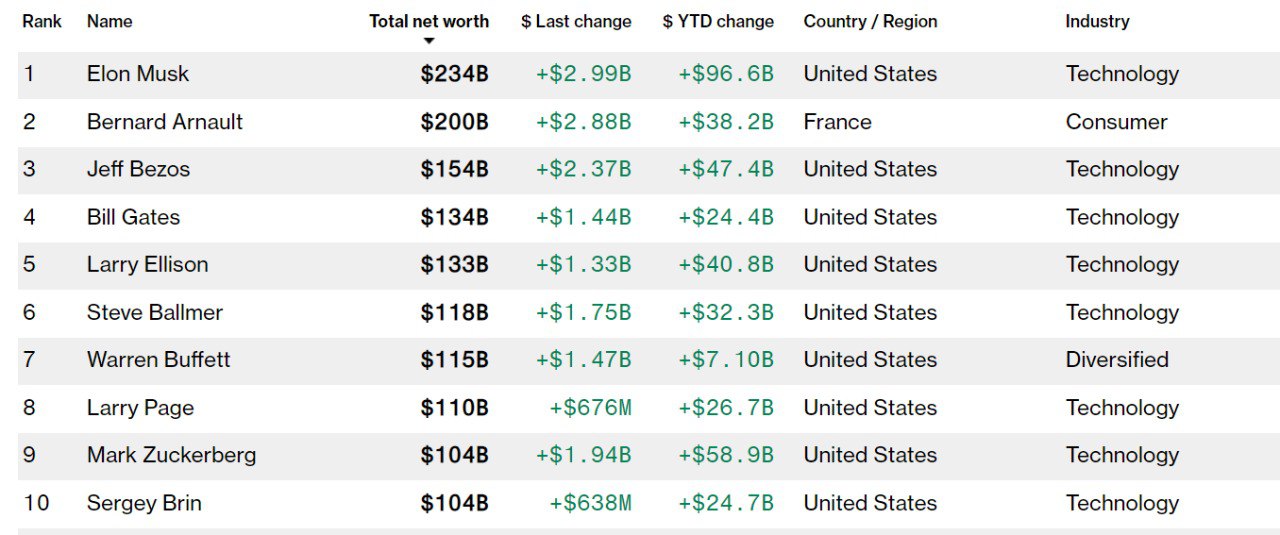
Task: Click Steve Ballmer's name
Action: tap(155, 312)
